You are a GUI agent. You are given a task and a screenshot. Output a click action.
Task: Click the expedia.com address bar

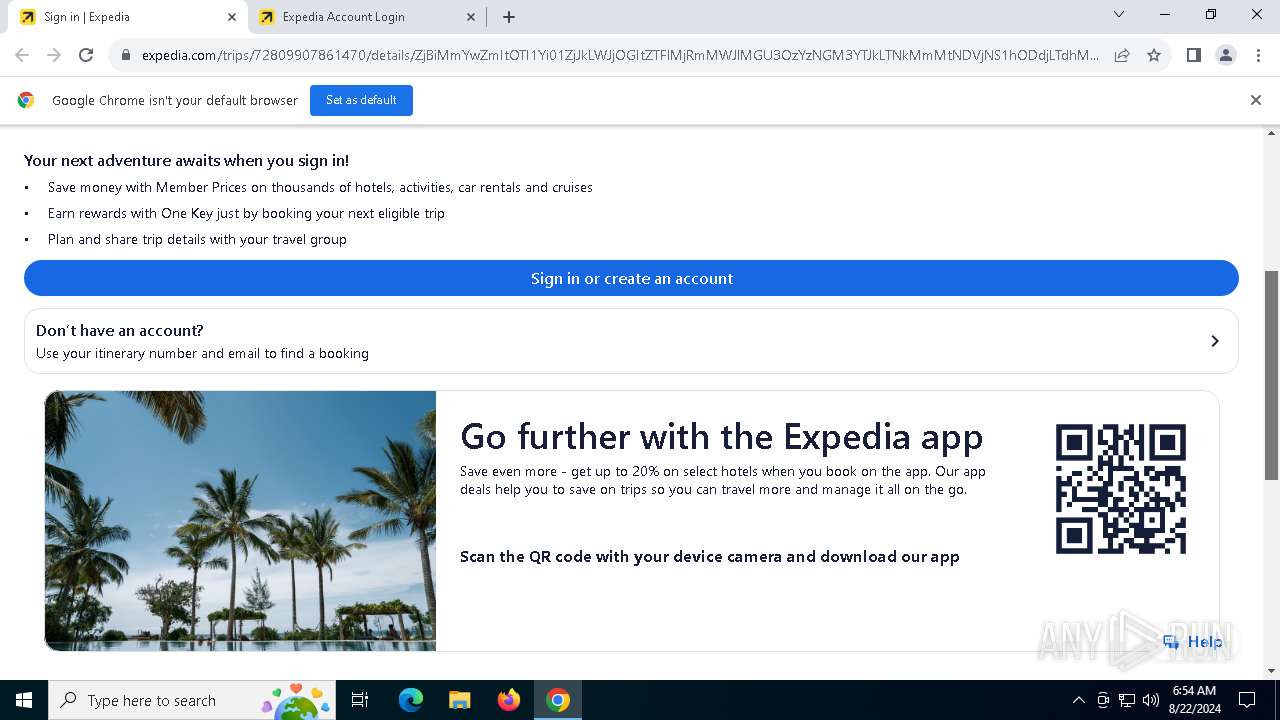620,56
